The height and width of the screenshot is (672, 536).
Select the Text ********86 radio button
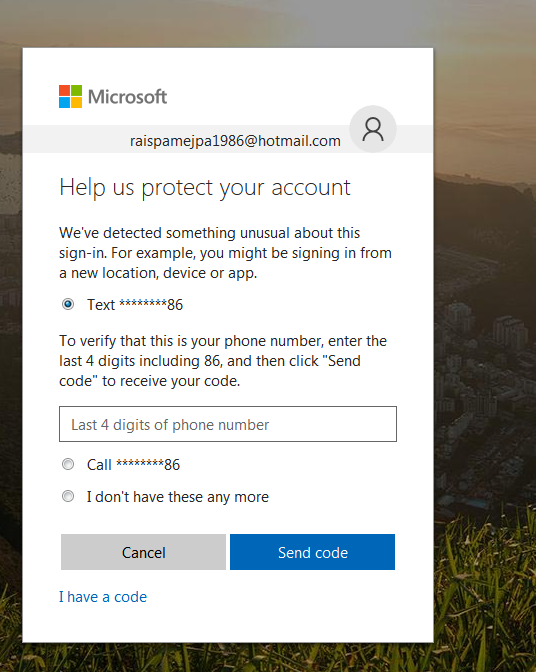coord(68,304)
